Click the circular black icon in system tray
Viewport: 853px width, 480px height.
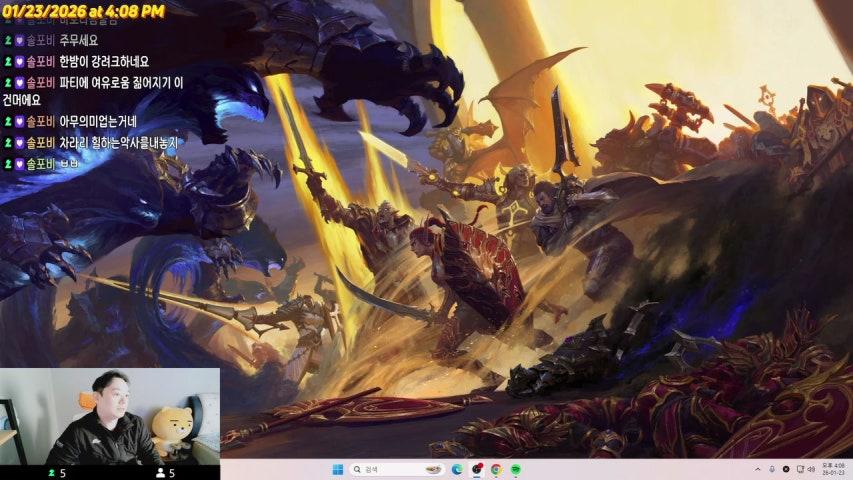click(786, 469)
